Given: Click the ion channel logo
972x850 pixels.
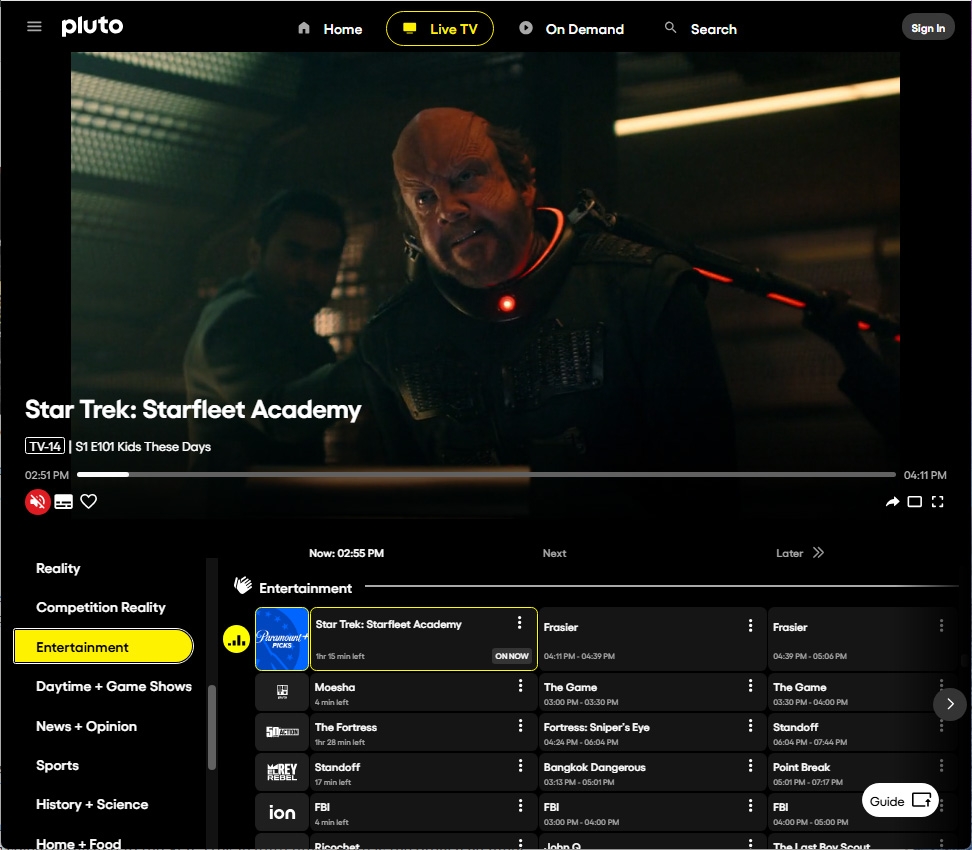Looking at the screenshot, I should tap(282, 812).
